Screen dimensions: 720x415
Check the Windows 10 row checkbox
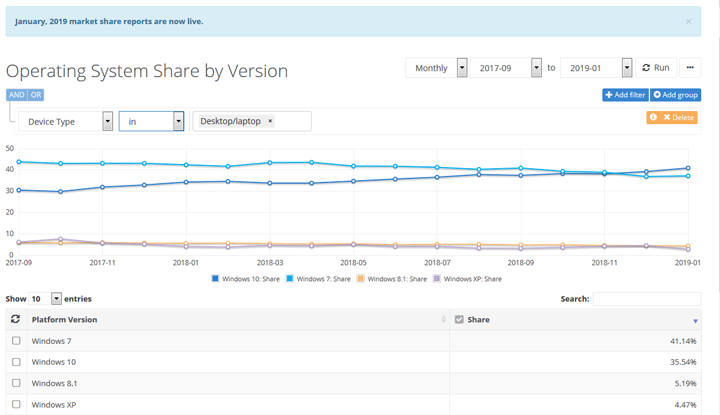coord(16,362)
